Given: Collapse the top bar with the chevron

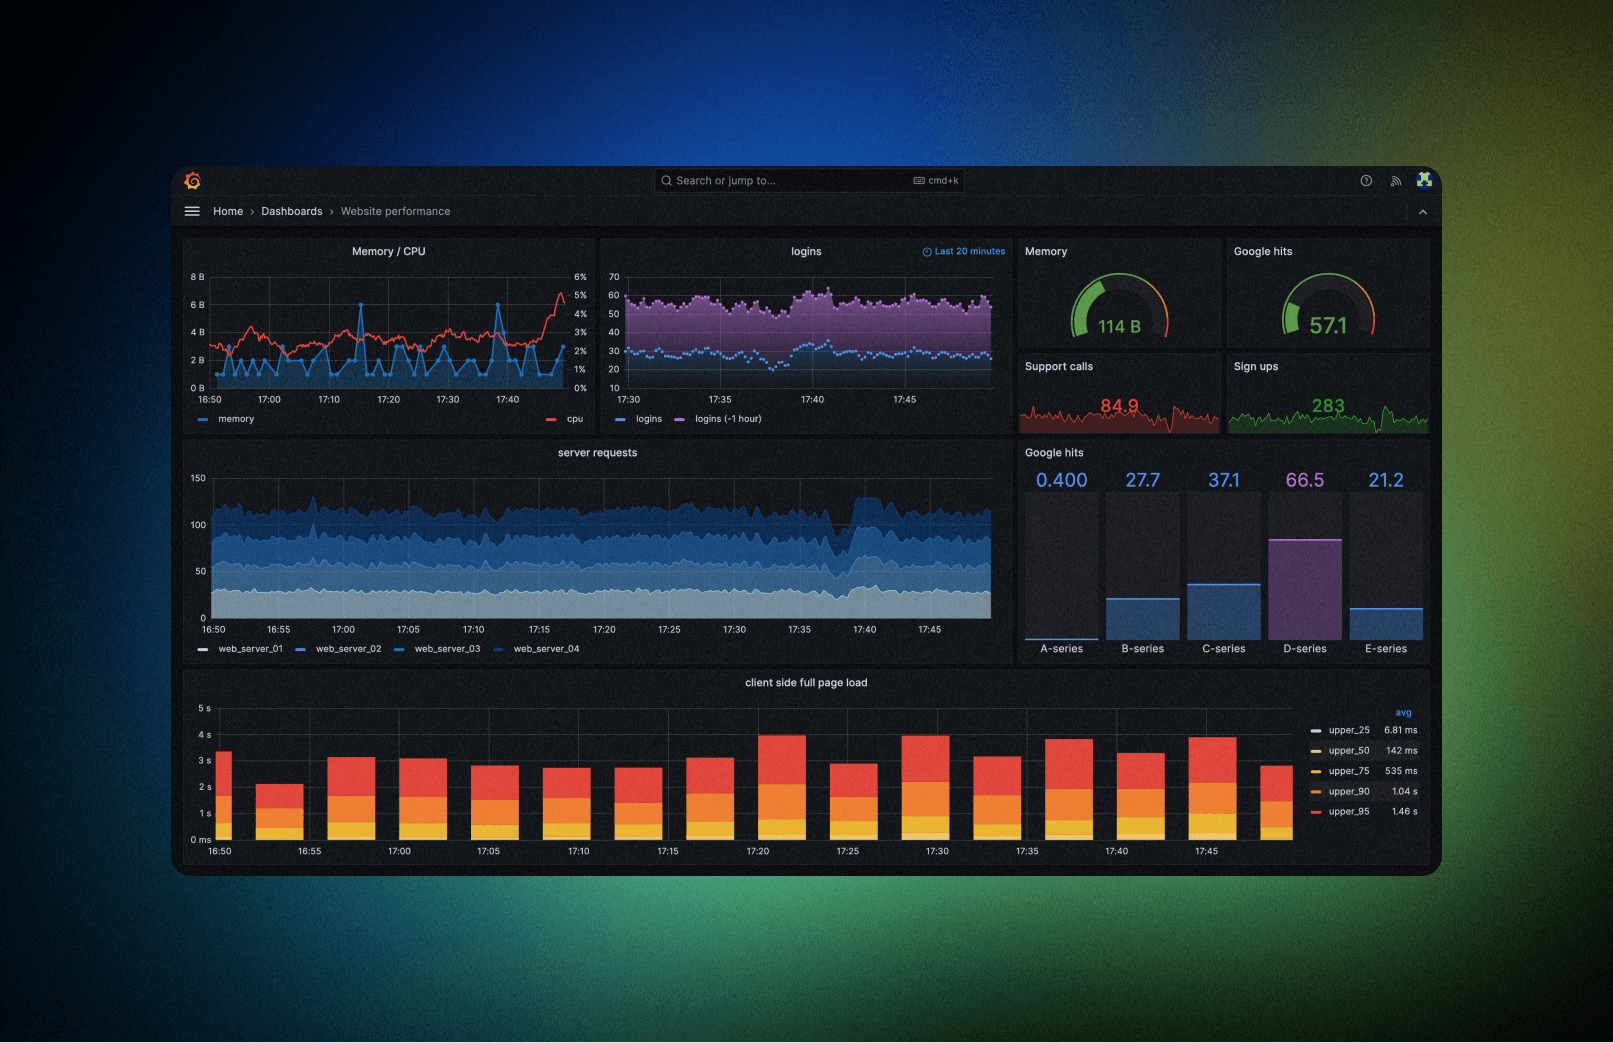Looking at the screenshot, I should (1422, 212).
